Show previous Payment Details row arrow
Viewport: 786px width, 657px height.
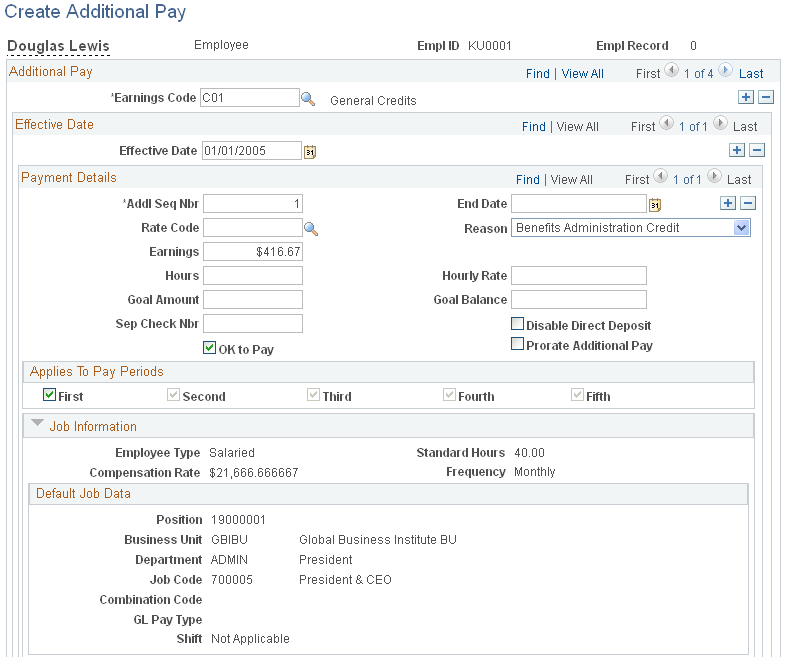(x=661, y=176)
